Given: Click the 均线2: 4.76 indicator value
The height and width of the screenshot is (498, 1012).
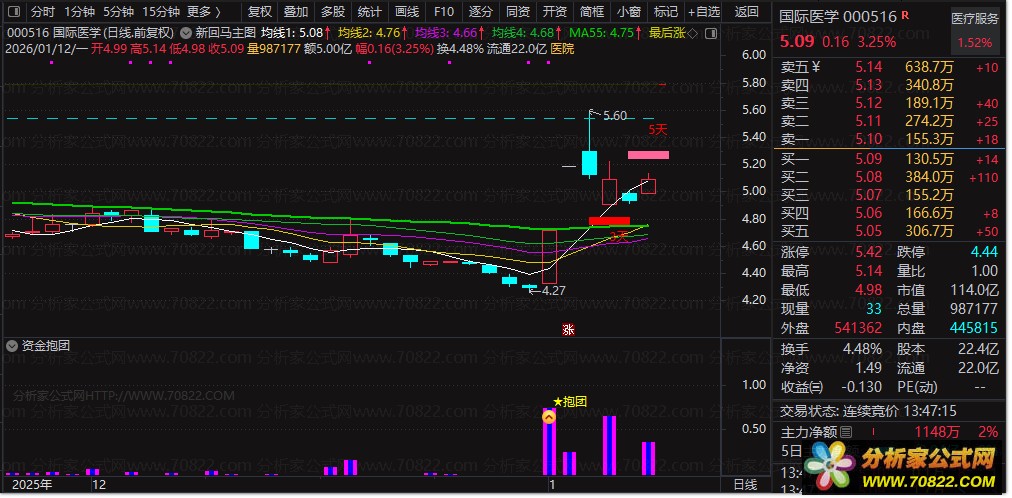Looking at the screenshot, I should (373, 32).
